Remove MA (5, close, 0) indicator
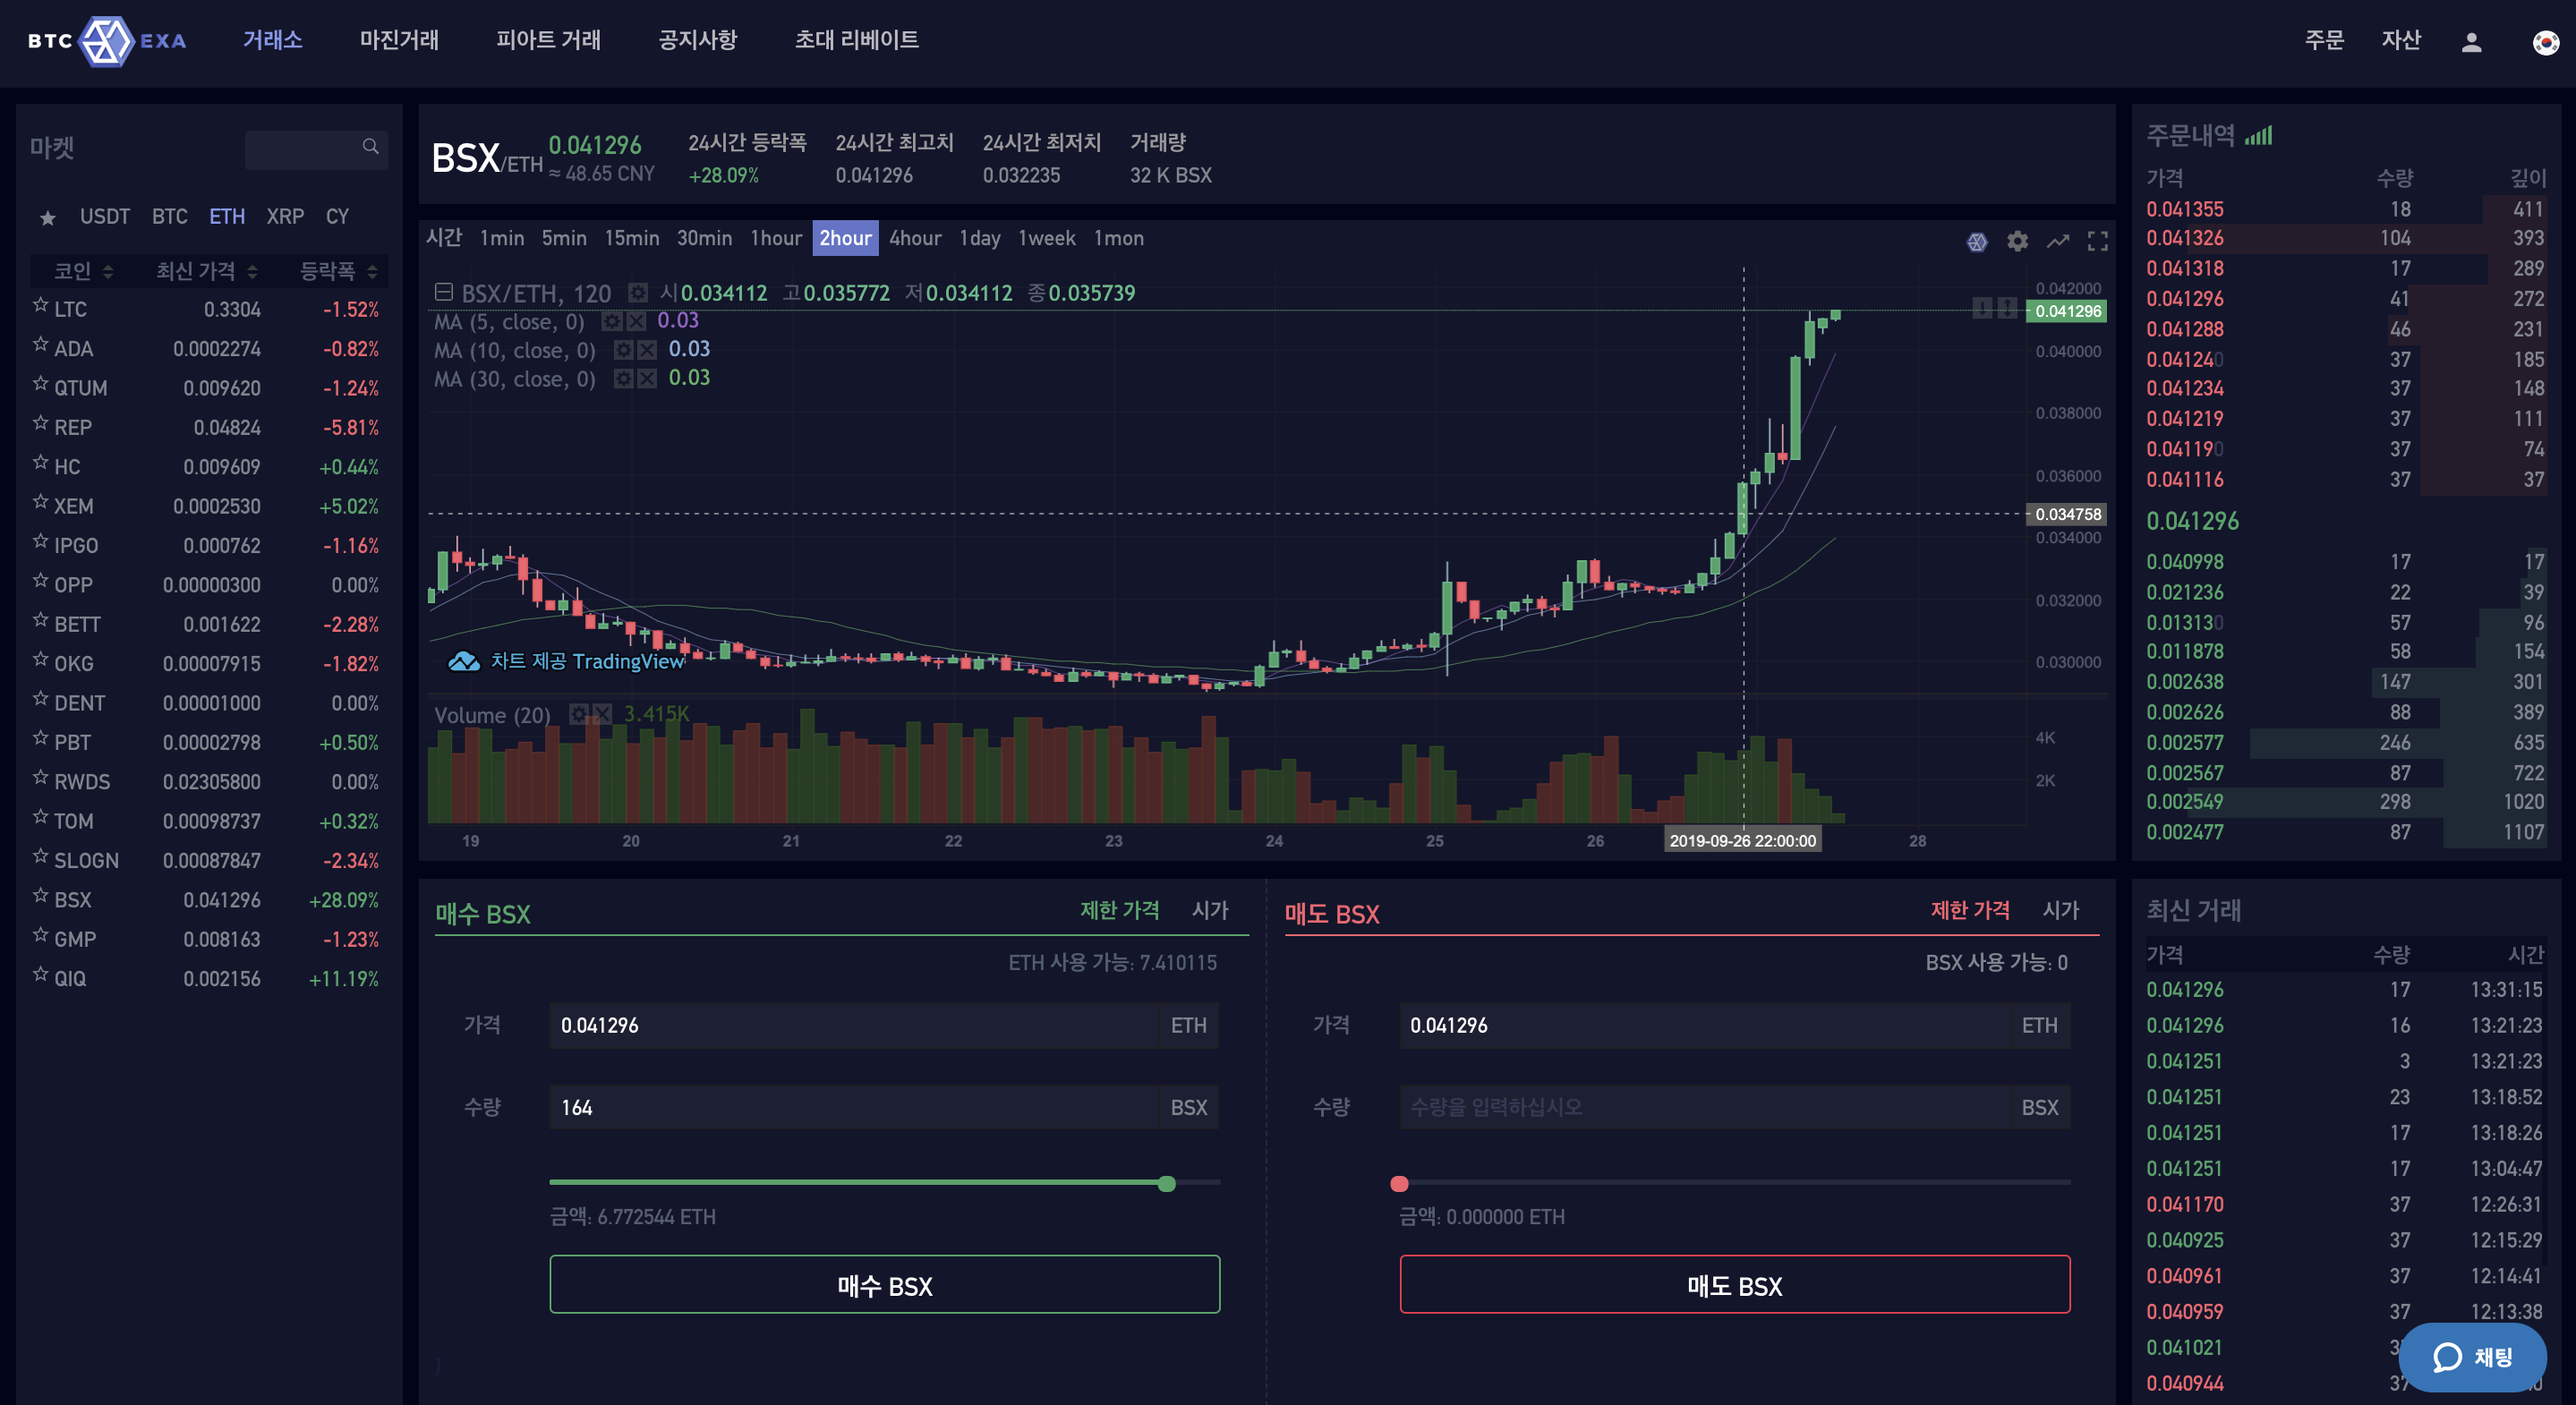Screen dimensions: 2576x1405 point(636,321)
